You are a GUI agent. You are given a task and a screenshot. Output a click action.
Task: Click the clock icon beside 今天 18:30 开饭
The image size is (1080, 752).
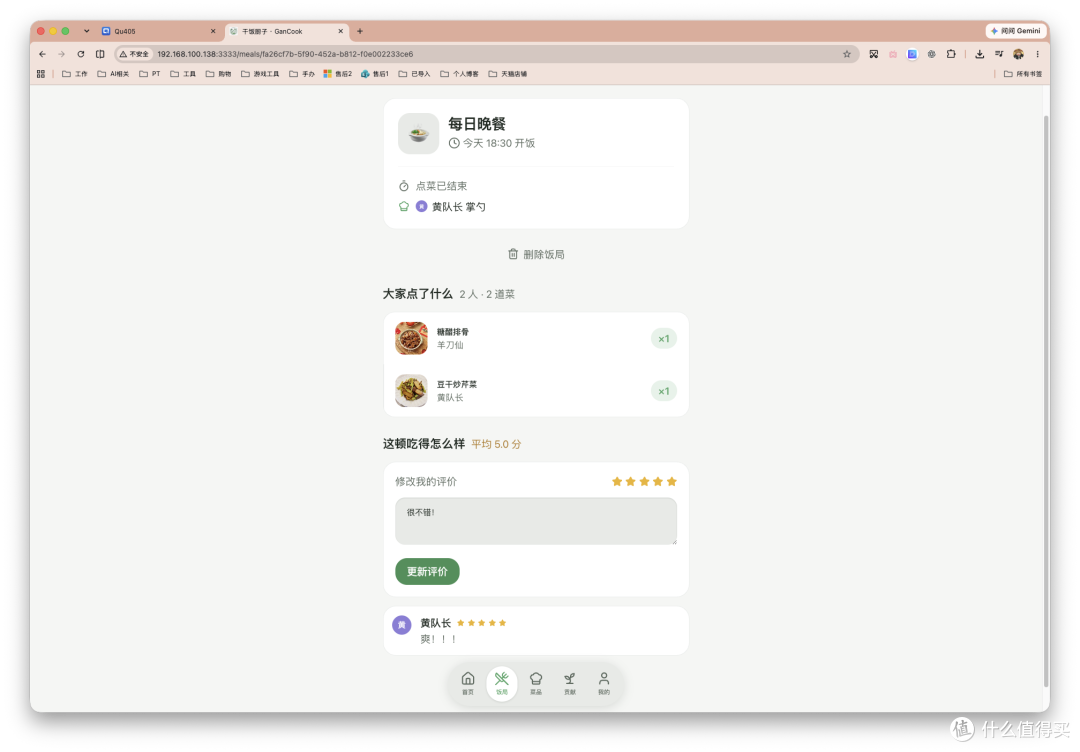pyautogui.click(x=454, y=143)
